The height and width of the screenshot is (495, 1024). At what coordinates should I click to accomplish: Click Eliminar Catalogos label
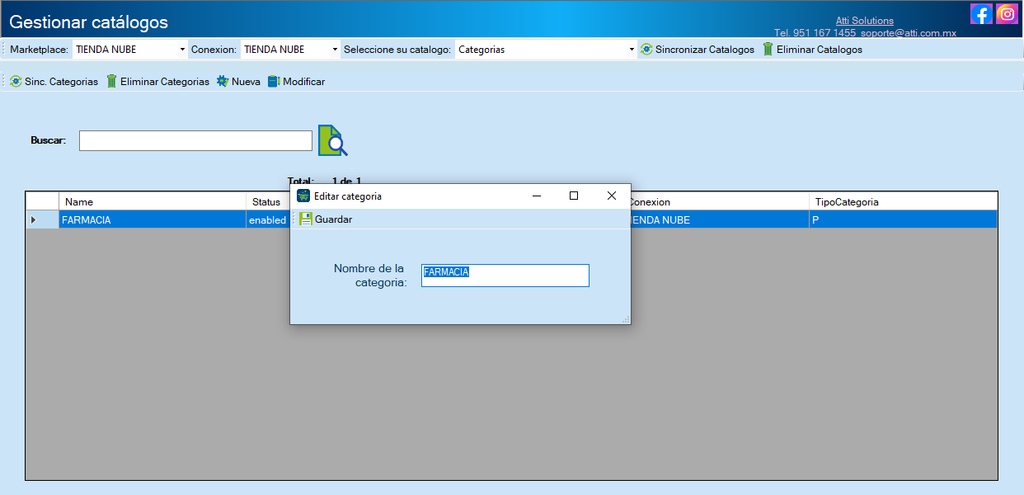coord(819,50)
